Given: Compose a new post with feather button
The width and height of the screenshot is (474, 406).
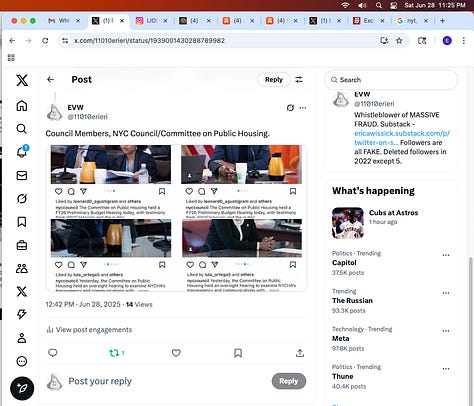Looking at the screenshot, I should pos(22,388).
